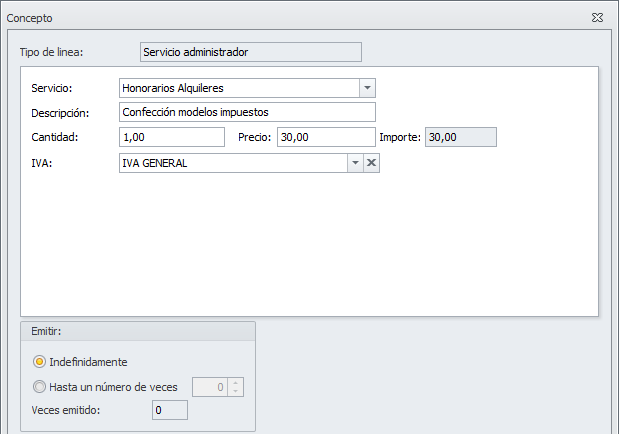
Task: Select the Indefinidamente radio option
Action: click(x=40, y=362)
